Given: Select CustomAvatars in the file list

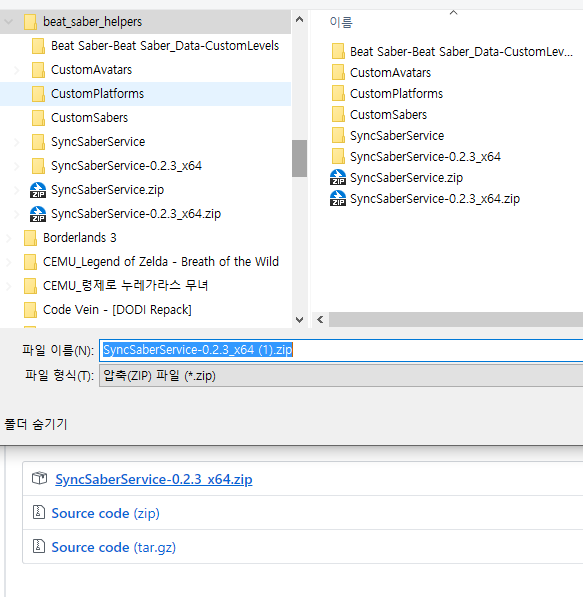Looking at the screenshot, I should click(x=390, y=73).
